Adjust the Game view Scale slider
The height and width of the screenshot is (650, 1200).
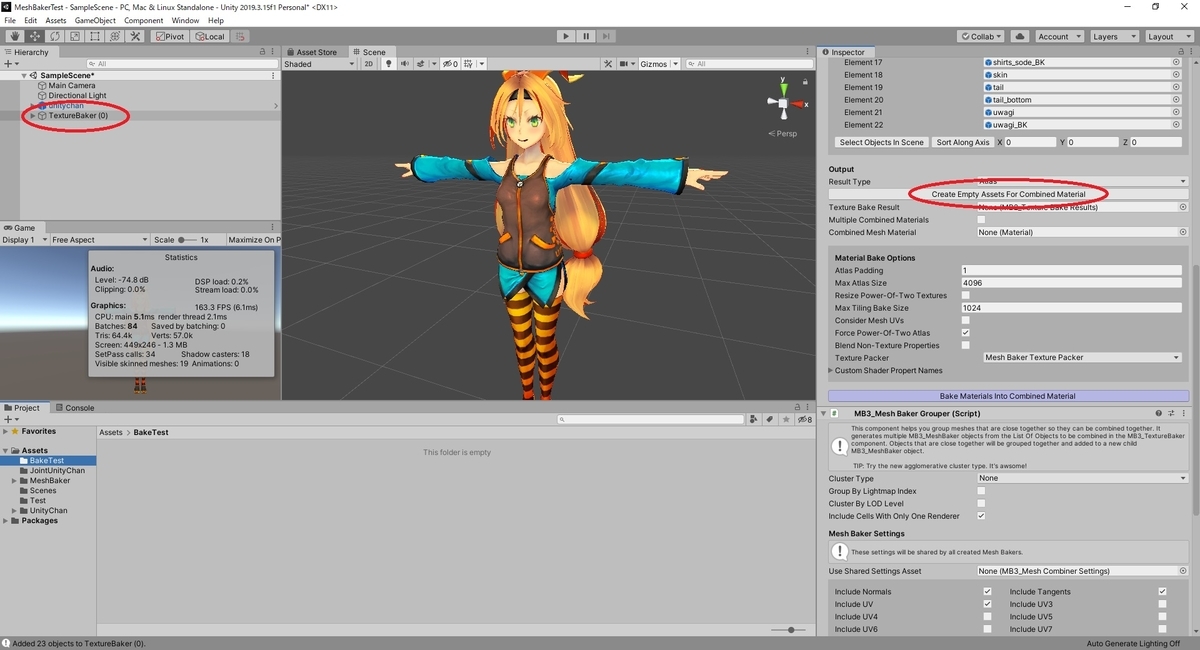[x=187, y=240]
